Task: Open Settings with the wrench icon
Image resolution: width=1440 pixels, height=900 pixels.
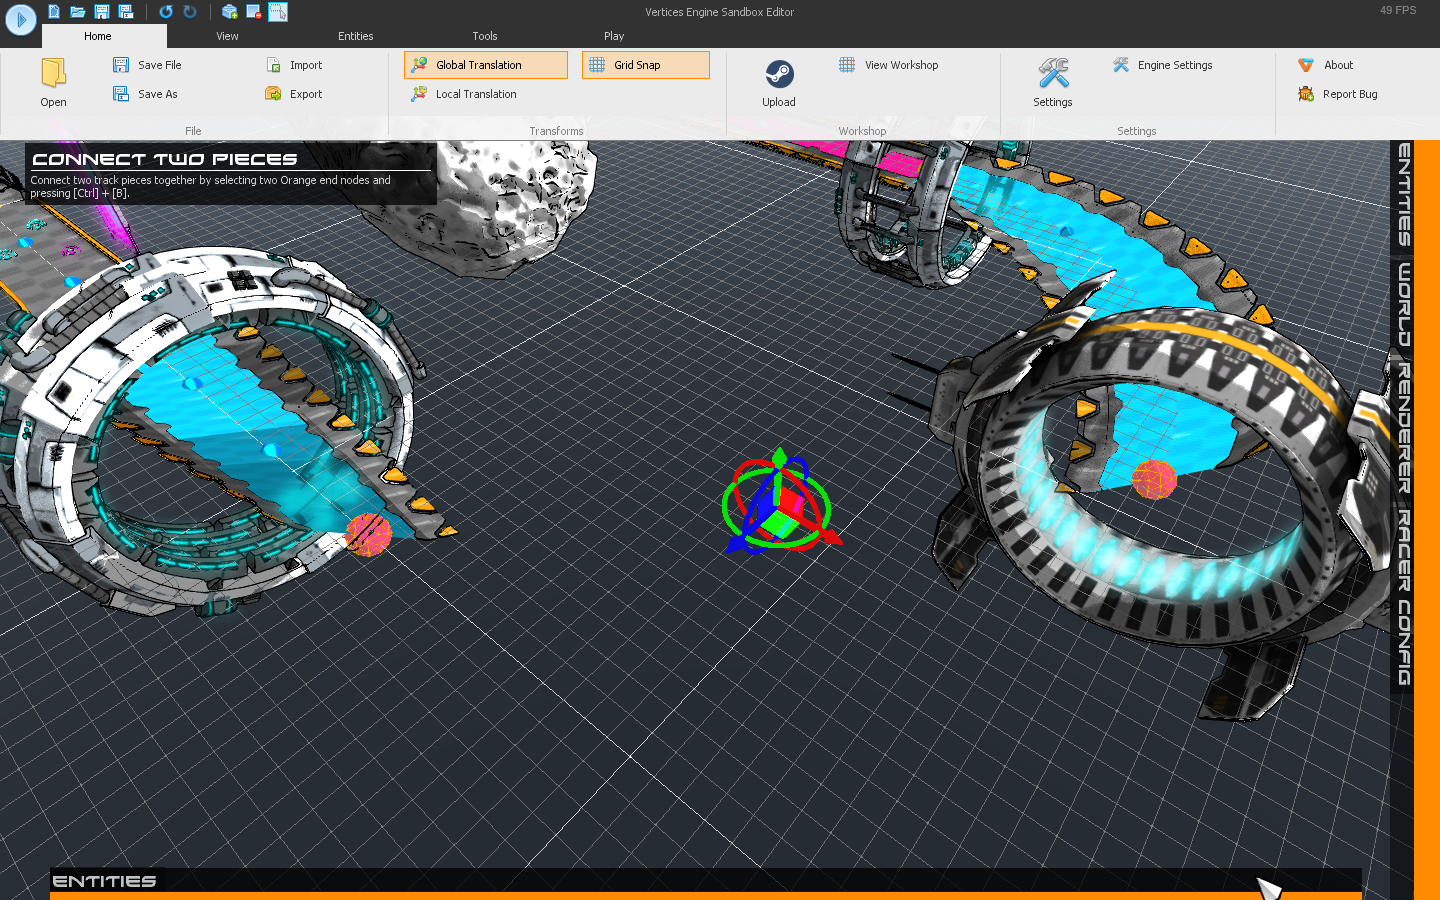Action: pos(1053,75)
